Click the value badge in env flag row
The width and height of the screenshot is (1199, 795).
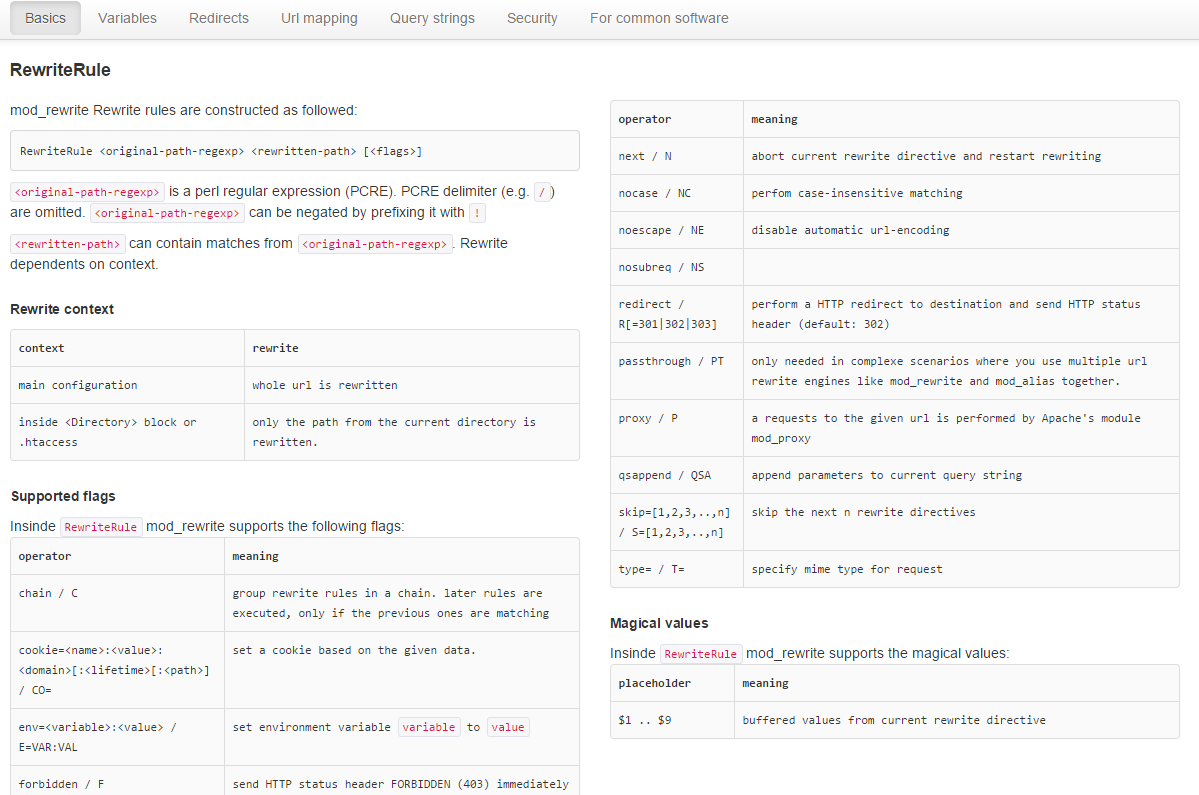[x=508, y=727]
